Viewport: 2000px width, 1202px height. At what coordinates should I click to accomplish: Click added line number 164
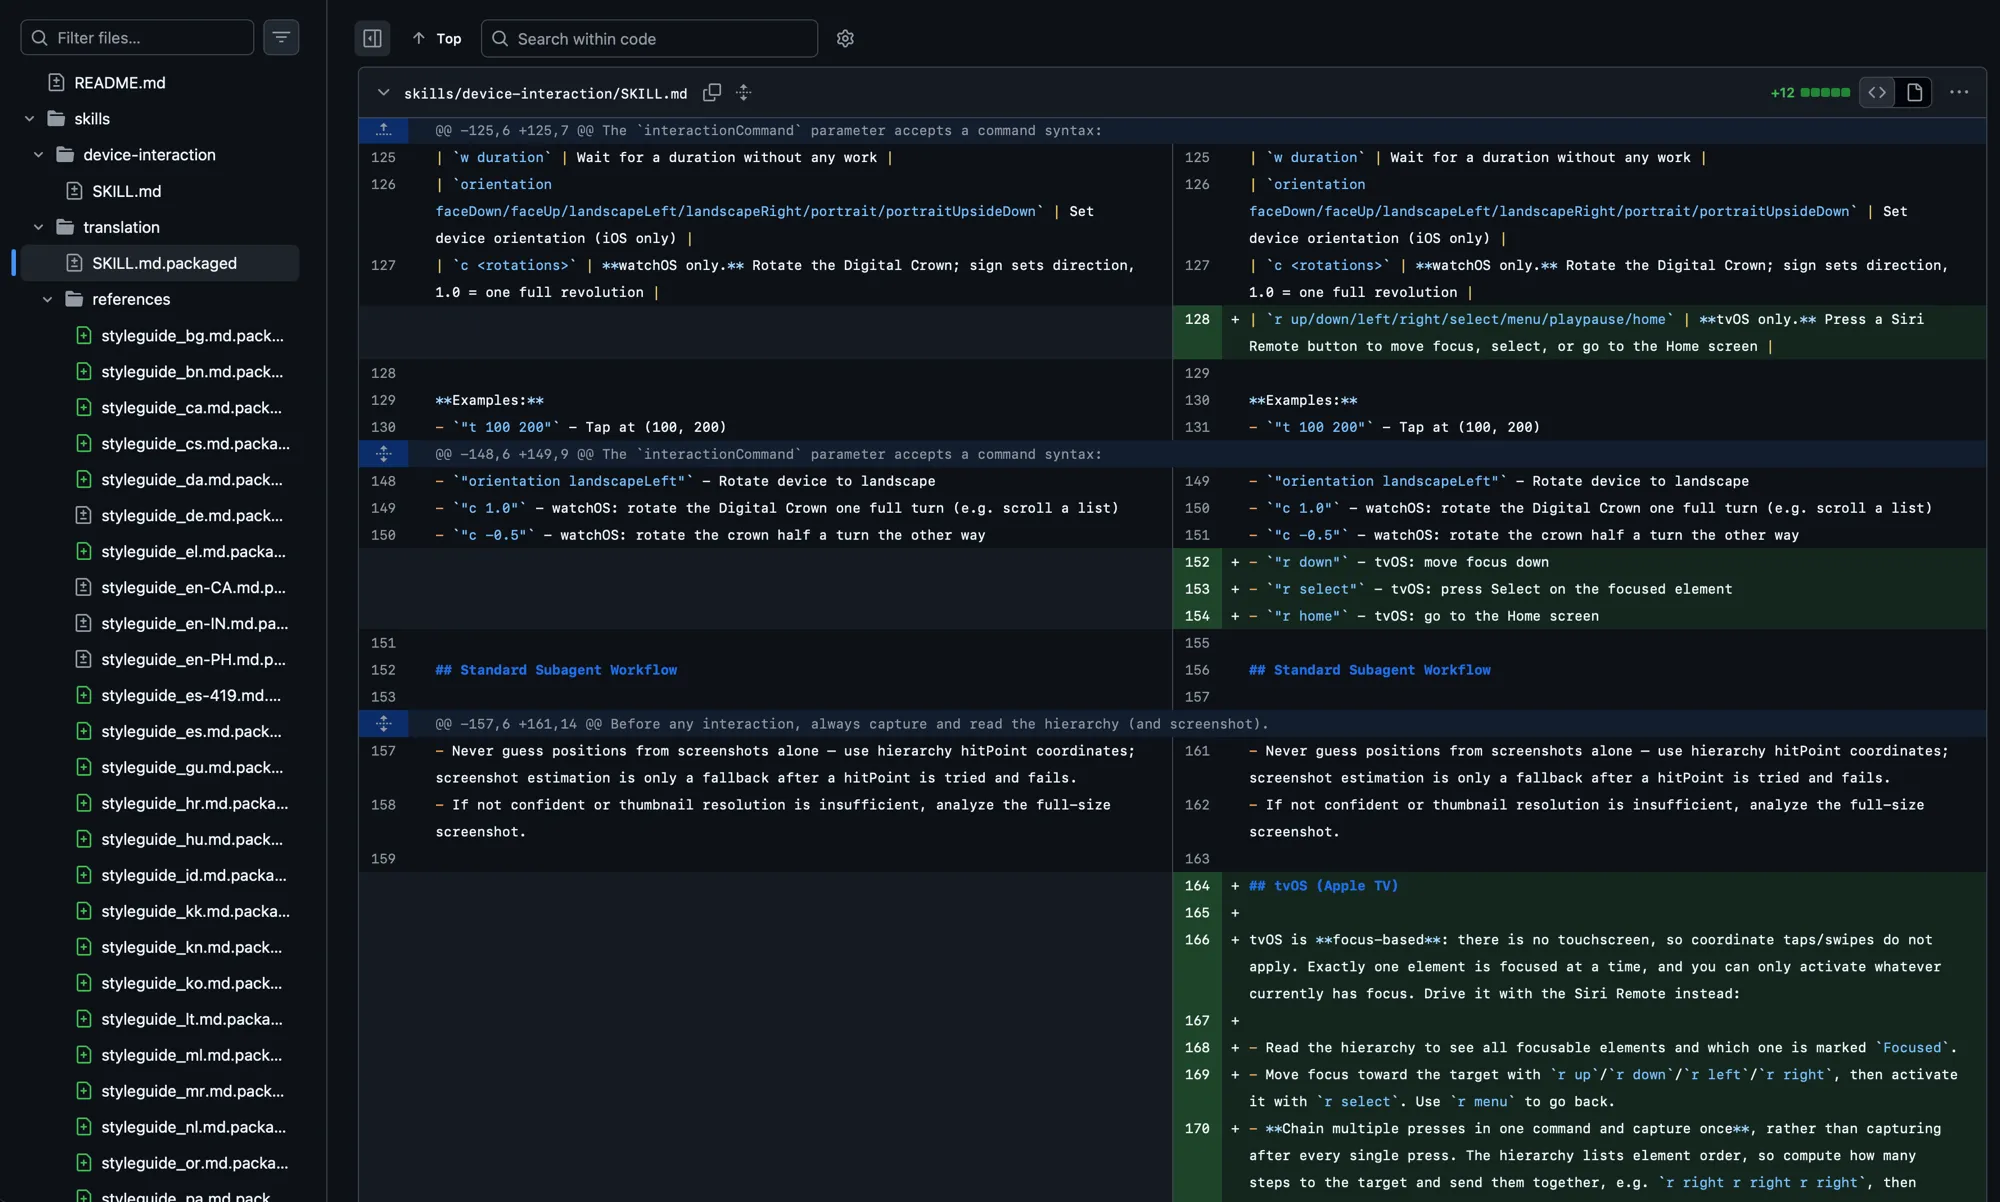tap(1197, 886)
